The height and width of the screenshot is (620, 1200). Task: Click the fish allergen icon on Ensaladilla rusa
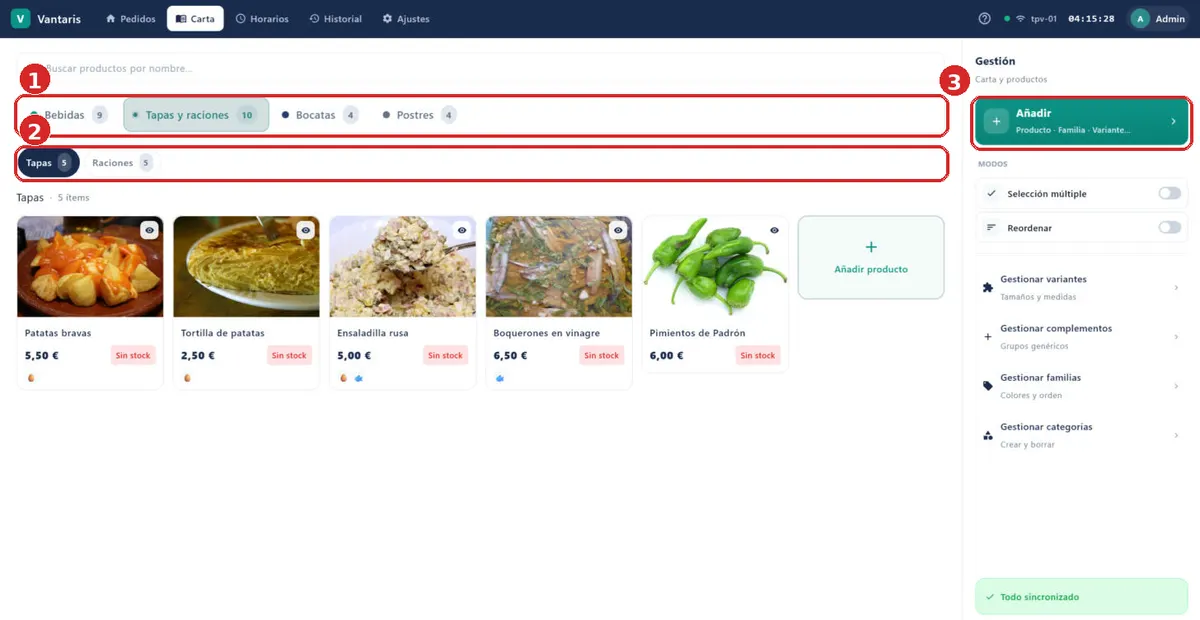358,378
